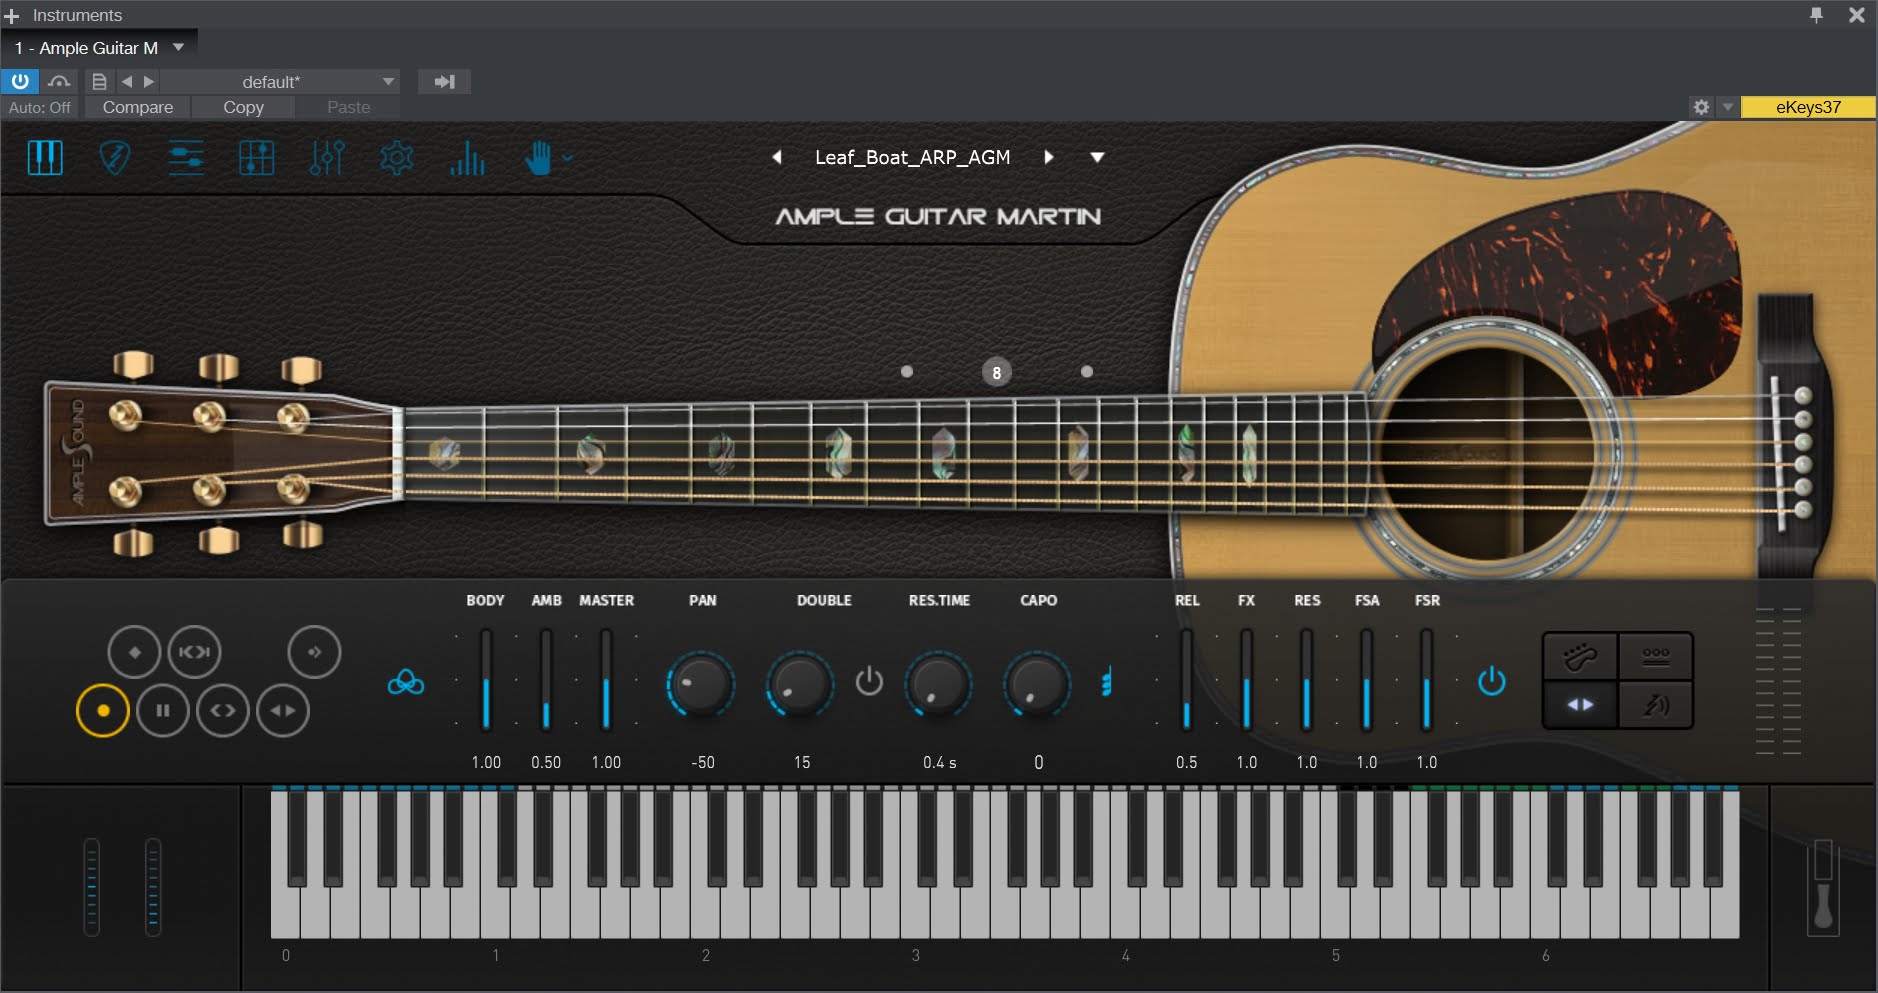Select the next preset arrow beside default*
Screen dimensions: 1878x993
pyautogui.click(x=149, y=81)
